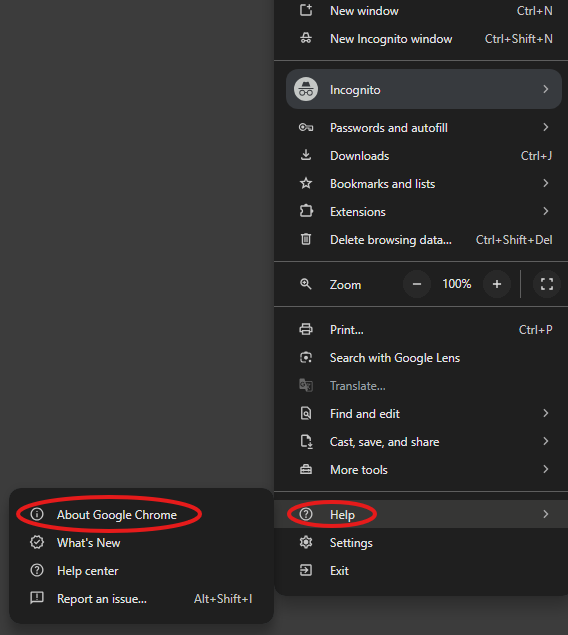568x635 pixels.
Task: Select What's New in Help submenu
Action: tap(141, 543)
